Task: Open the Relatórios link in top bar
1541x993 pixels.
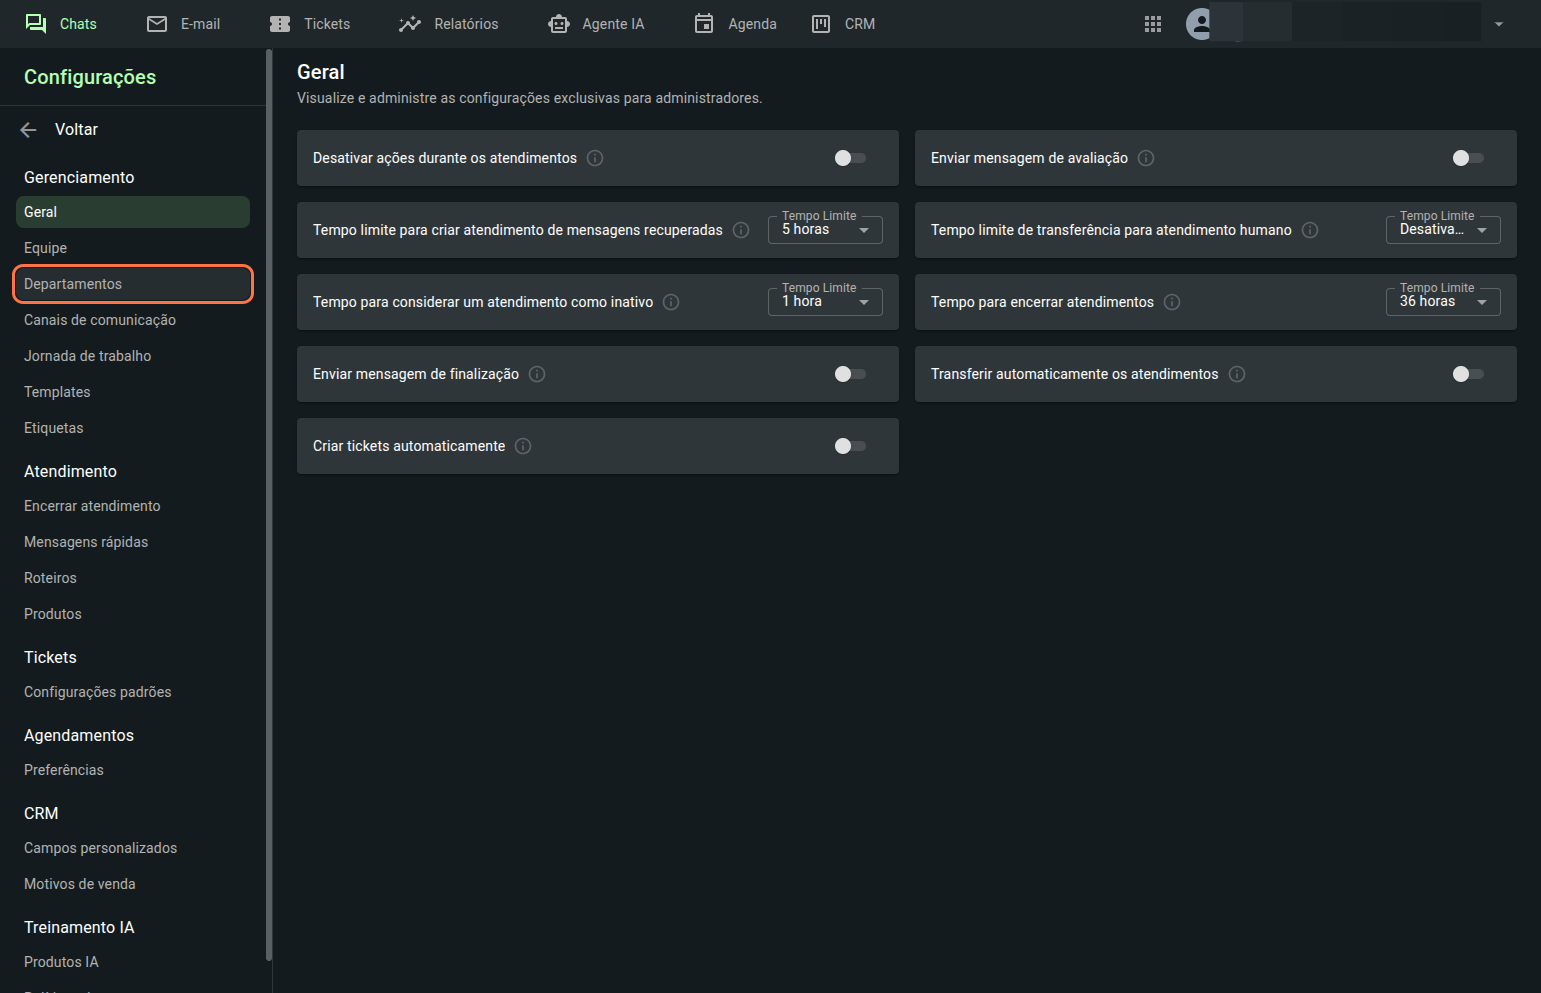Action: click(x=448, y=24)
